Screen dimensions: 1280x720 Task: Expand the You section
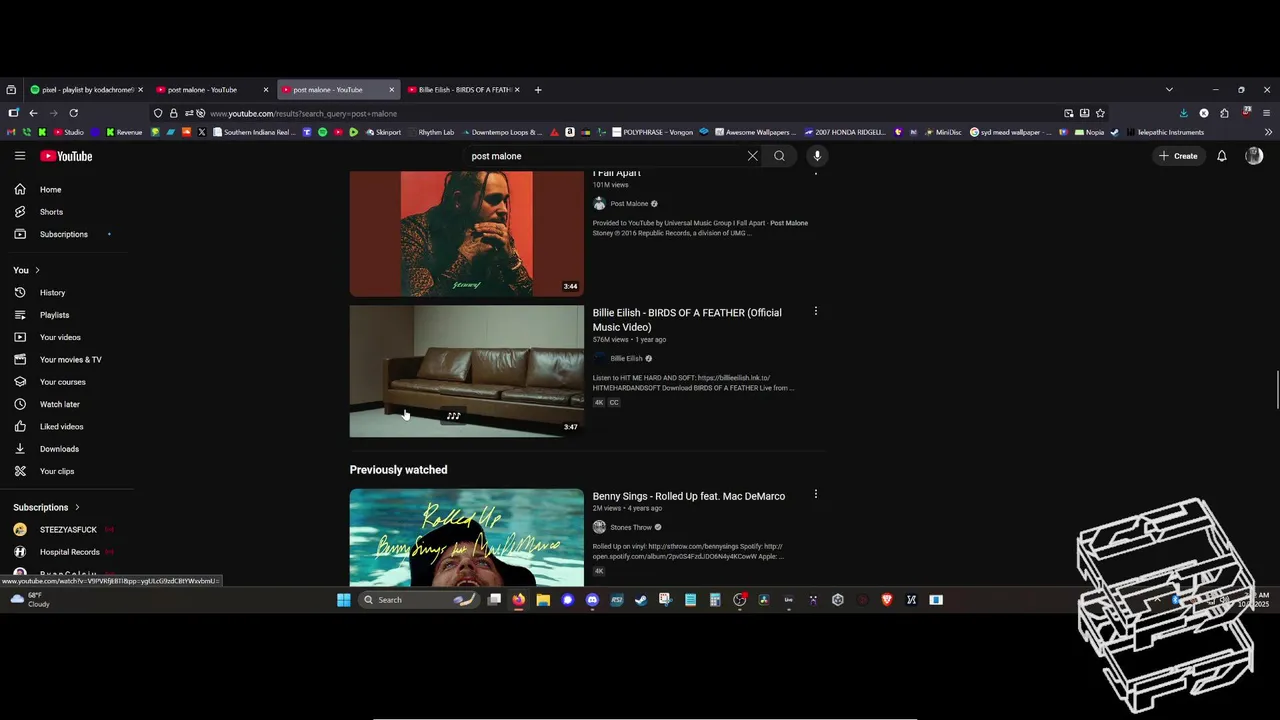coord(27,270)
